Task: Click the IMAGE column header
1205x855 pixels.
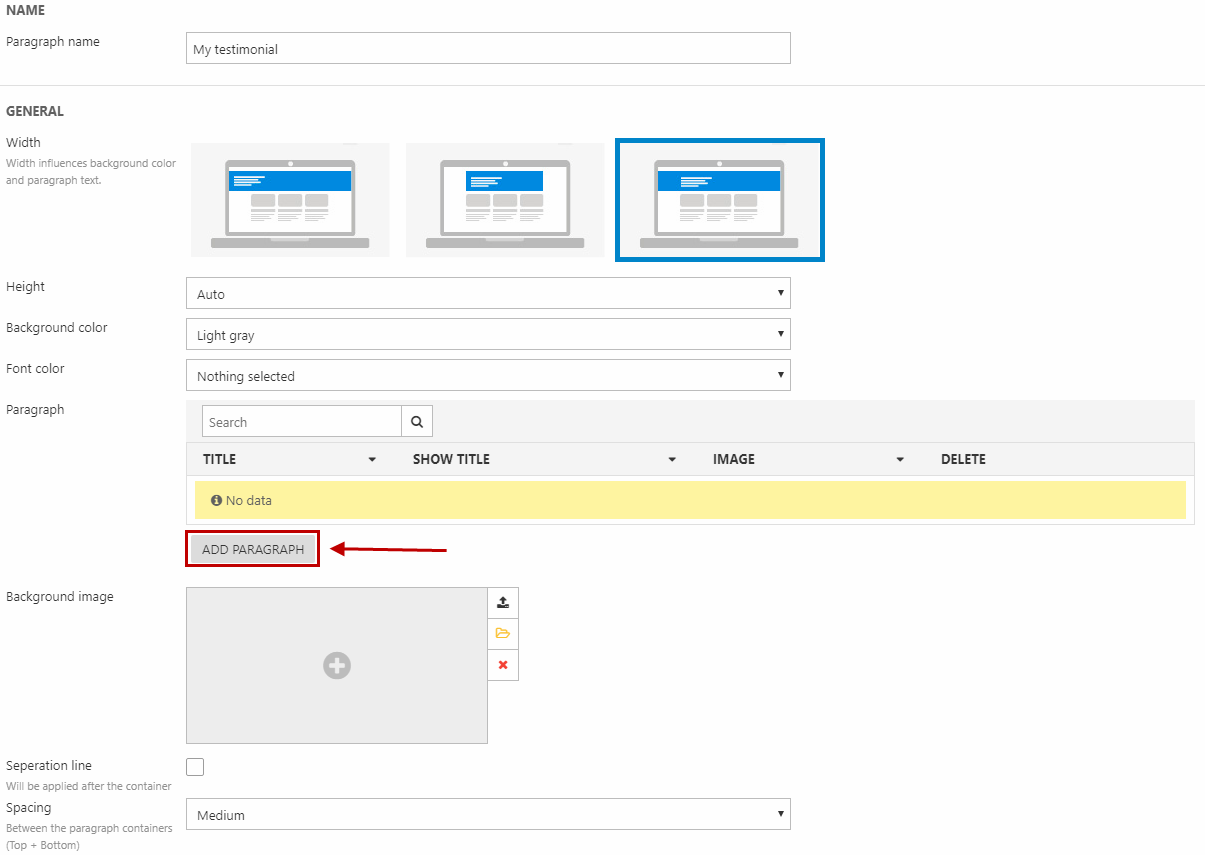Action: 734,460
